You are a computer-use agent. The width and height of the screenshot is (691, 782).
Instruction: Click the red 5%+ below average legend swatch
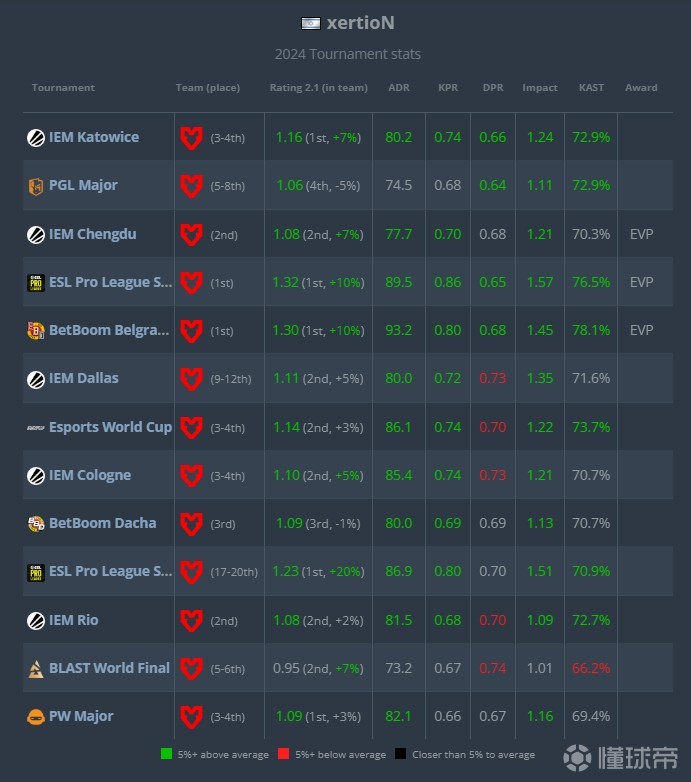(283, 754)
